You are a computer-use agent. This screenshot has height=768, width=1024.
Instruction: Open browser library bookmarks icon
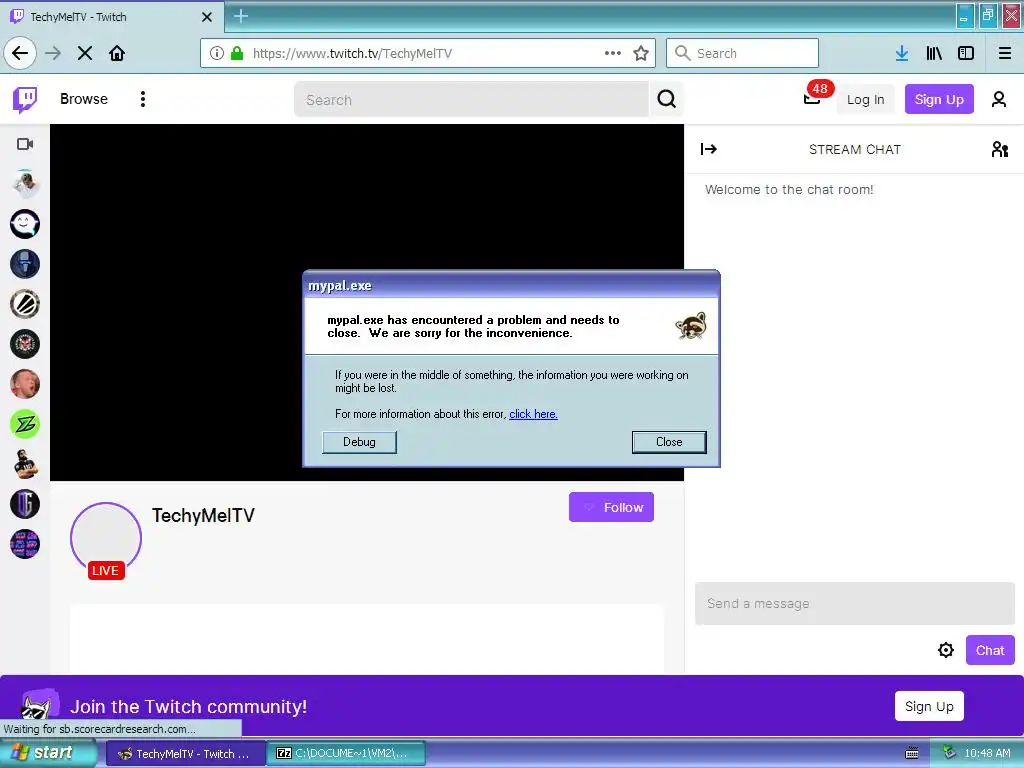point(934,54)
